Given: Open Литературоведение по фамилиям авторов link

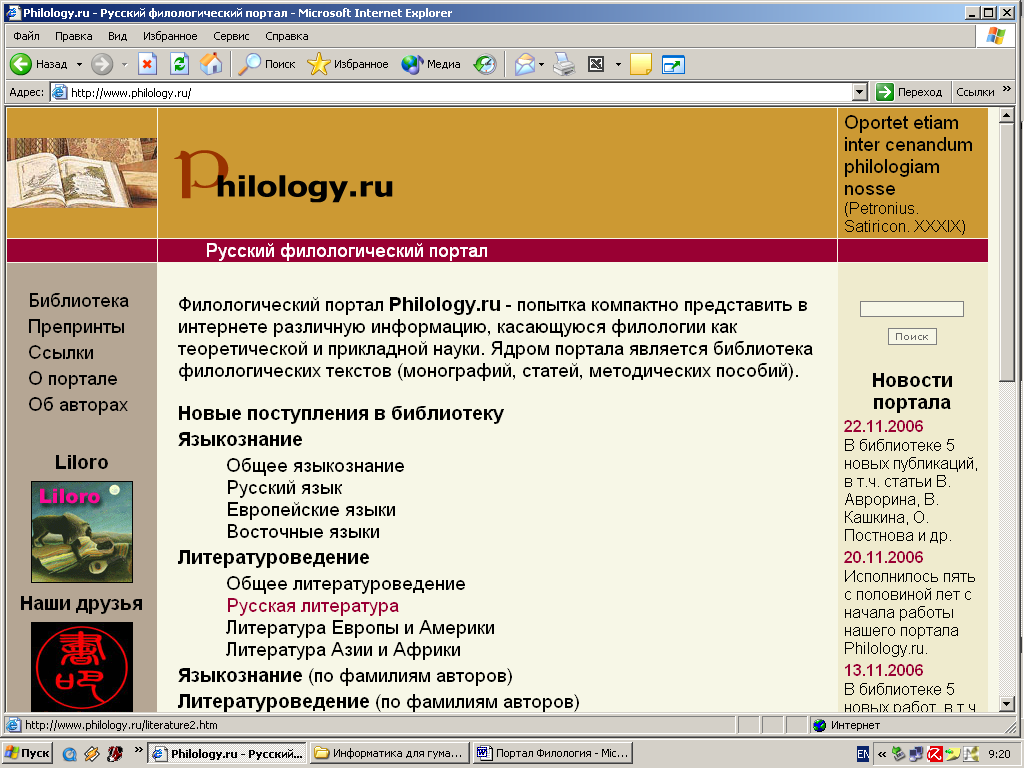Looking at the screenshot, I should pos(379,701).
